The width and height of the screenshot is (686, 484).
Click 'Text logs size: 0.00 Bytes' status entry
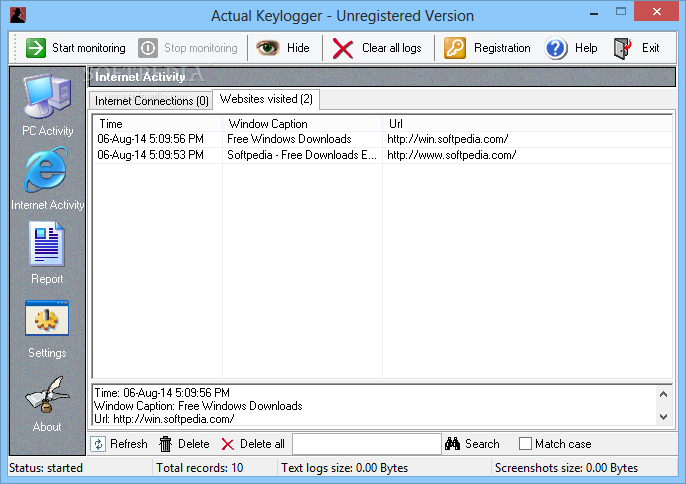(x=344, y=468)
